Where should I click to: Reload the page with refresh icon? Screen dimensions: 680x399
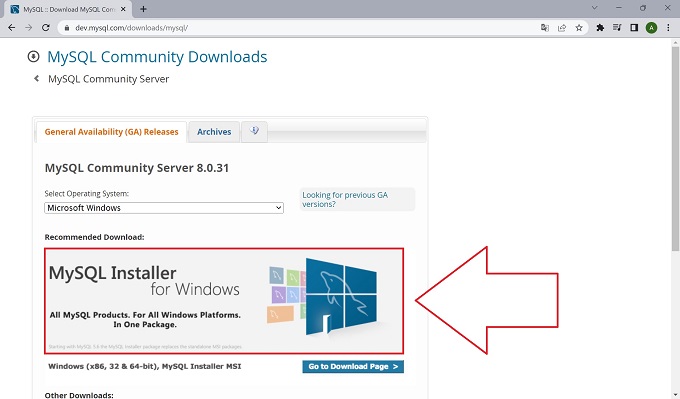pos(46,28)
